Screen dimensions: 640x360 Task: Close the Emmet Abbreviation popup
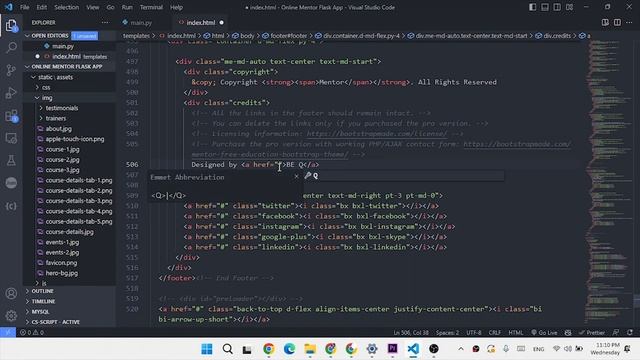pos(296,176)
